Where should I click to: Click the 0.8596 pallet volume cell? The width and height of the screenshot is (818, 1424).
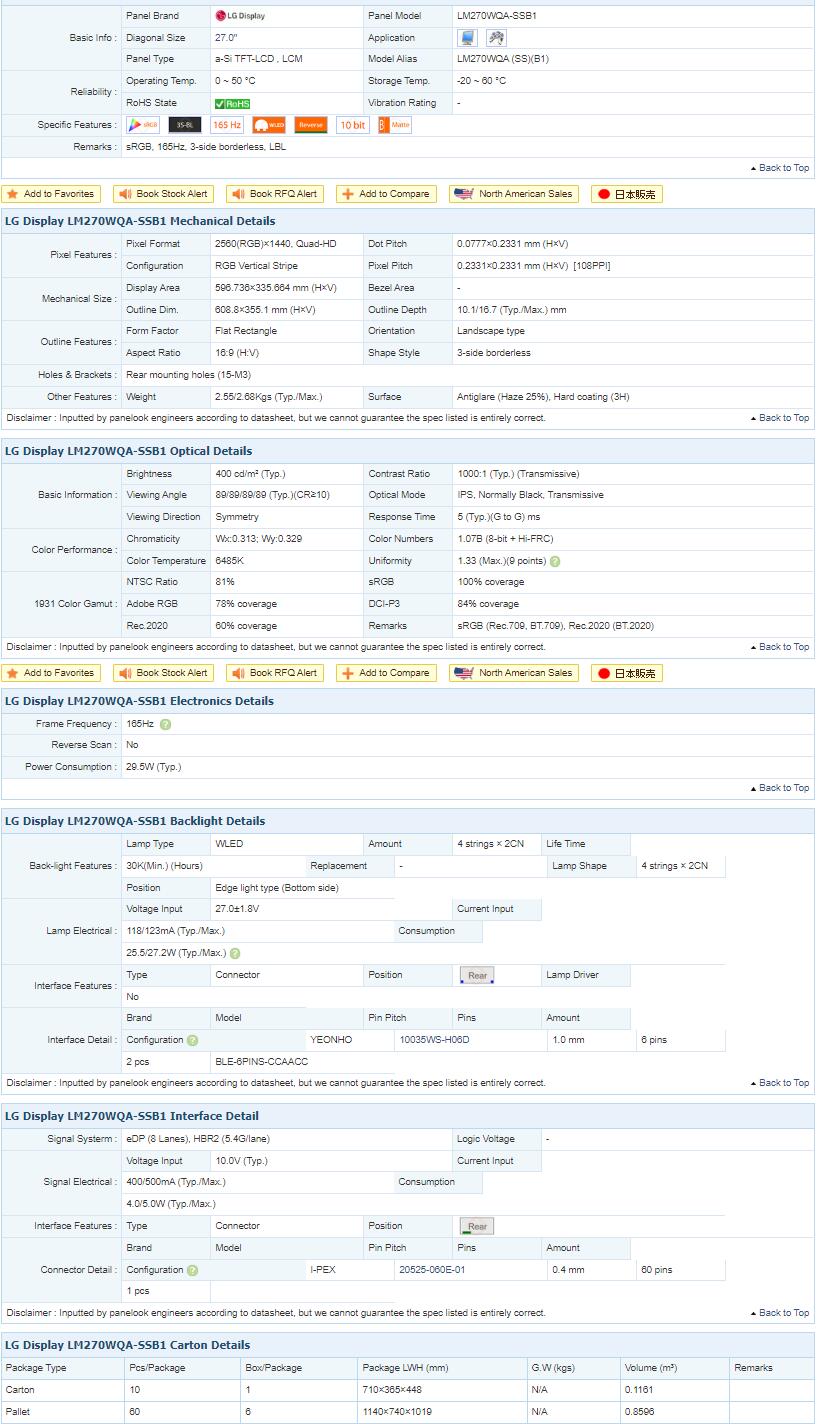674,1412
